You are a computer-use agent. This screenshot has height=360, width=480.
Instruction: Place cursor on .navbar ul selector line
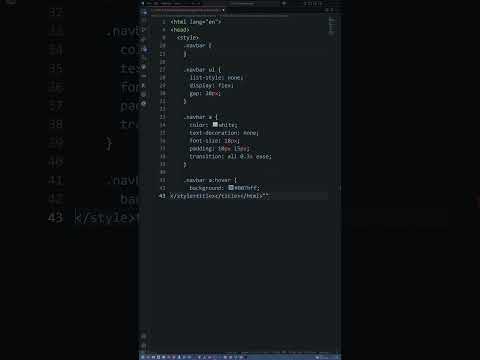tap(202, 70)
